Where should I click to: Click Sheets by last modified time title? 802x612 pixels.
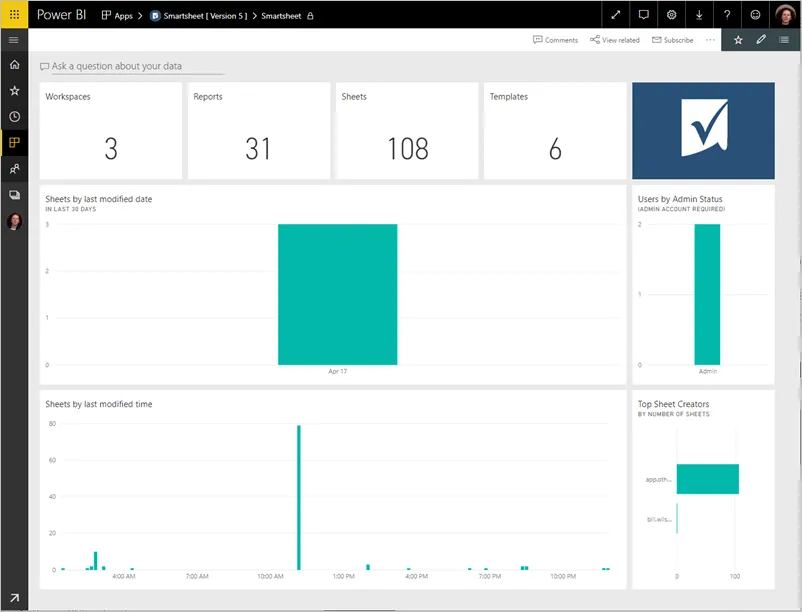(98, 404)
